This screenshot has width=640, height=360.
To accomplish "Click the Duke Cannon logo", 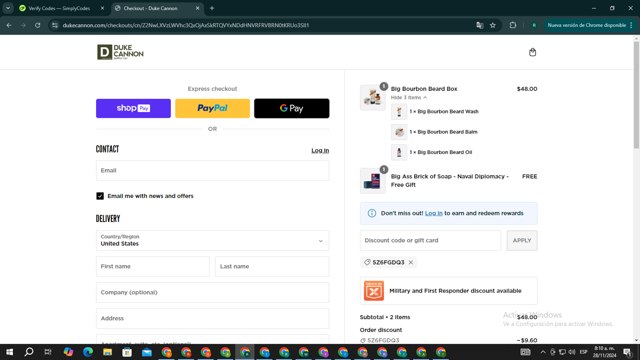I will [120, 52].
